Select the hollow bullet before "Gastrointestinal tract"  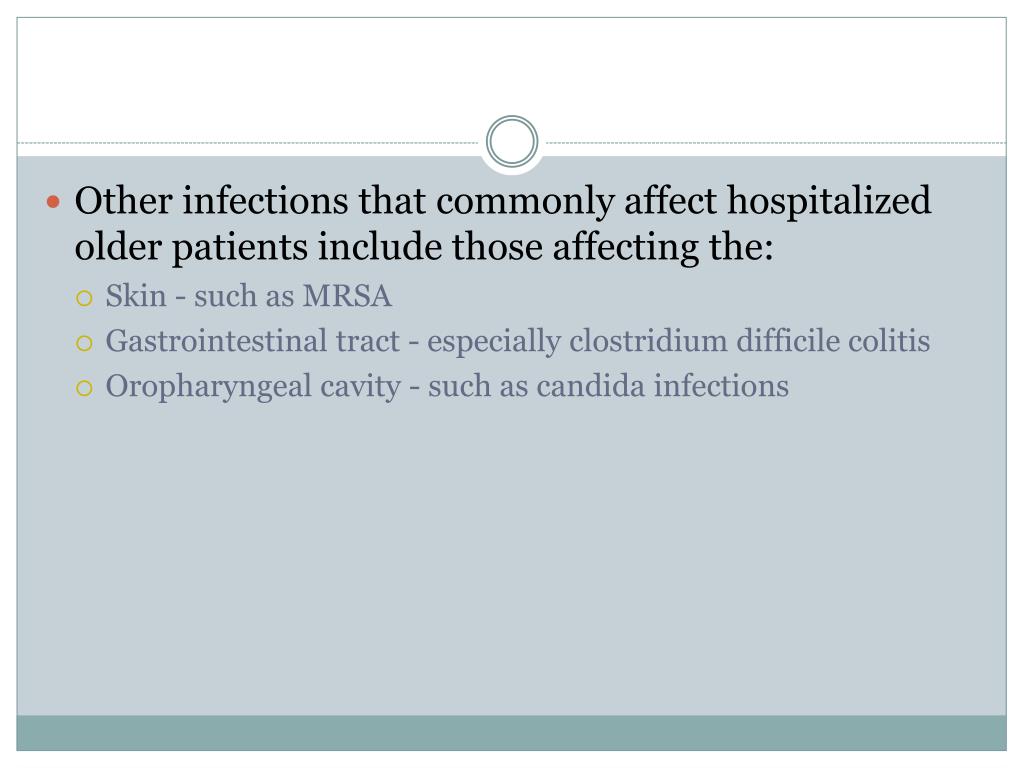pos(84,344)
